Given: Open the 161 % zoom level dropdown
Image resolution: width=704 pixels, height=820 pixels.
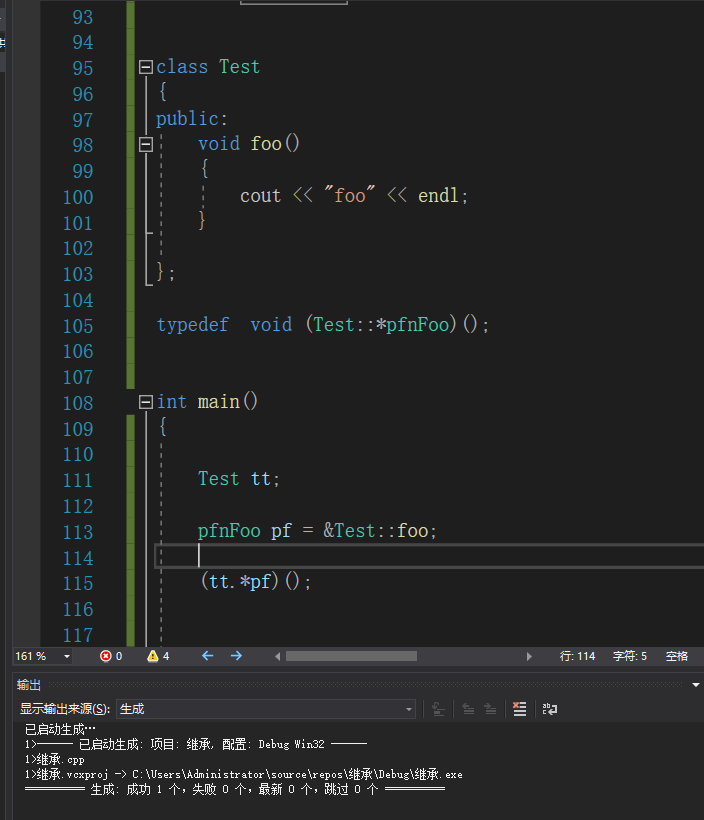Looking at the screenshot, I should [67, 656].
